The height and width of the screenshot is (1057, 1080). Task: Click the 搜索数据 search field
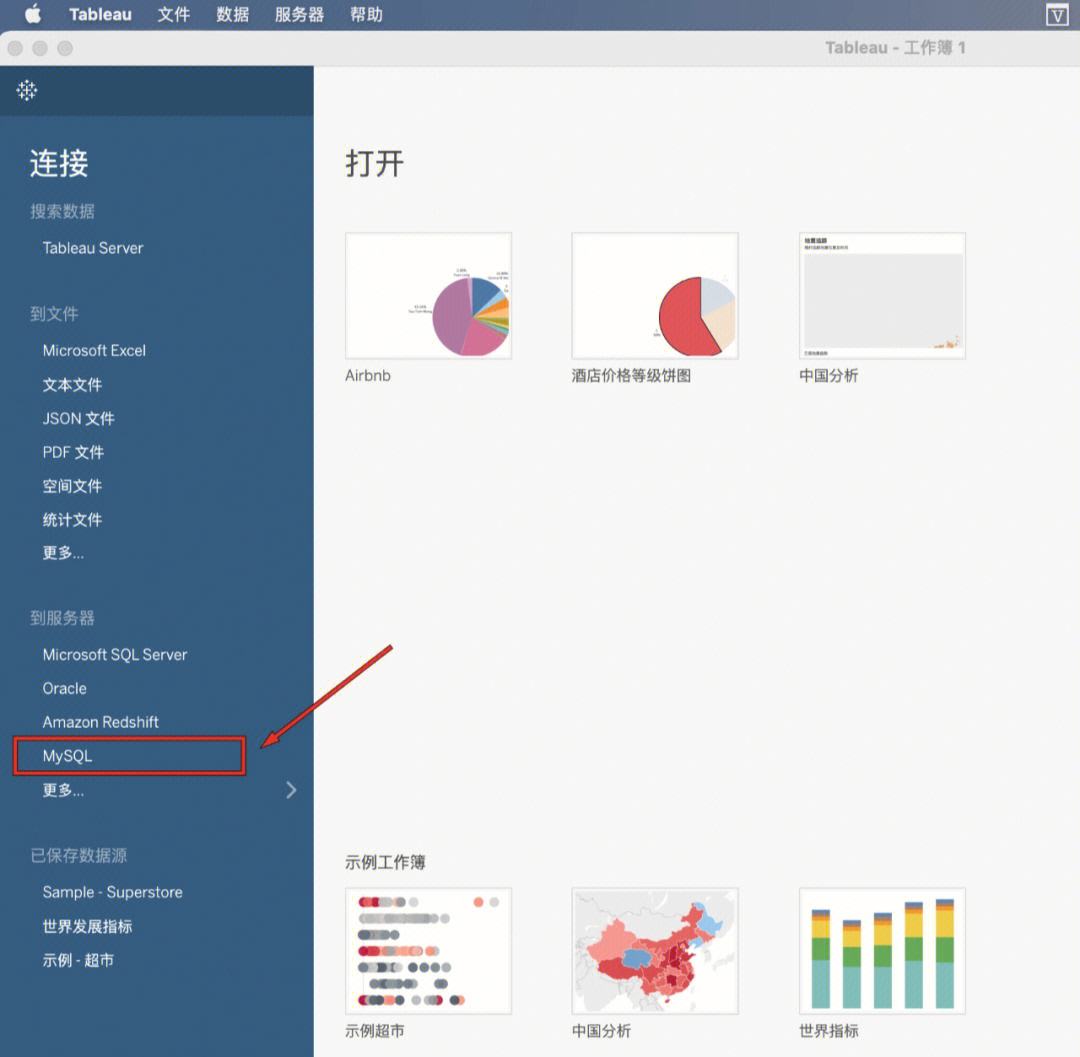coord(63,211)
